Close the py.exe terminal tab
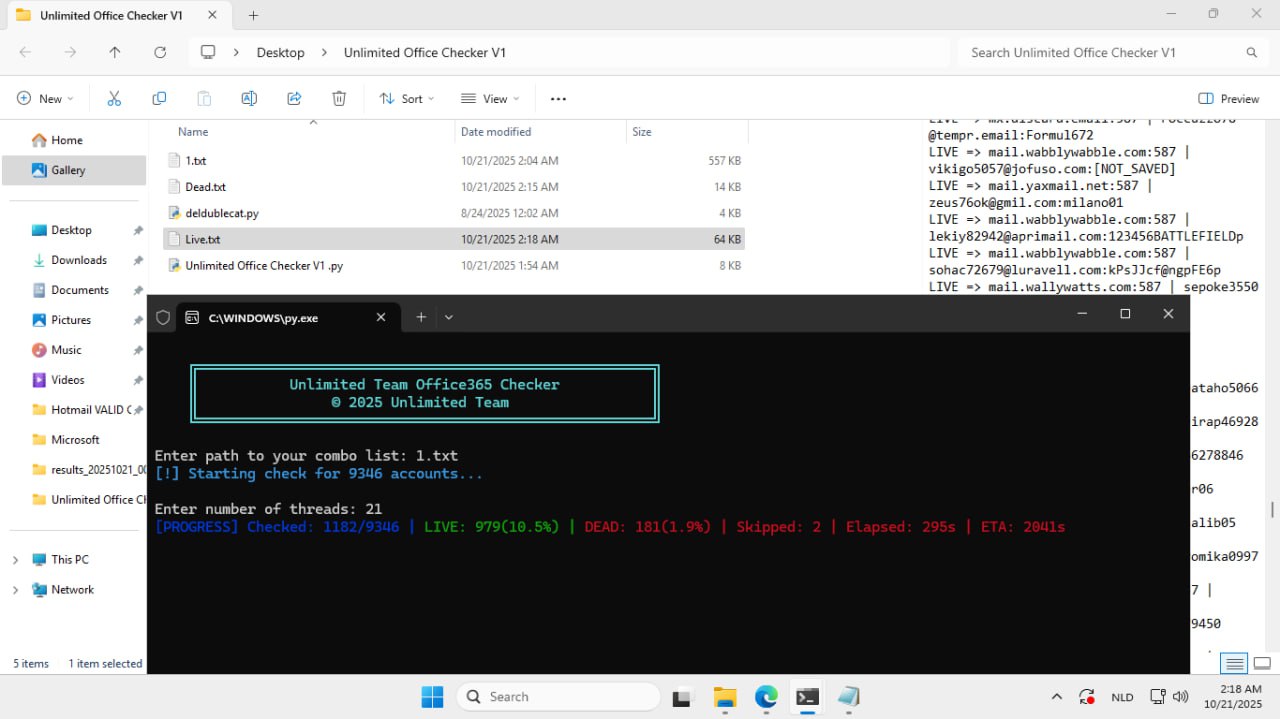This screenshot has height=719, width=1280. (381, 316)
